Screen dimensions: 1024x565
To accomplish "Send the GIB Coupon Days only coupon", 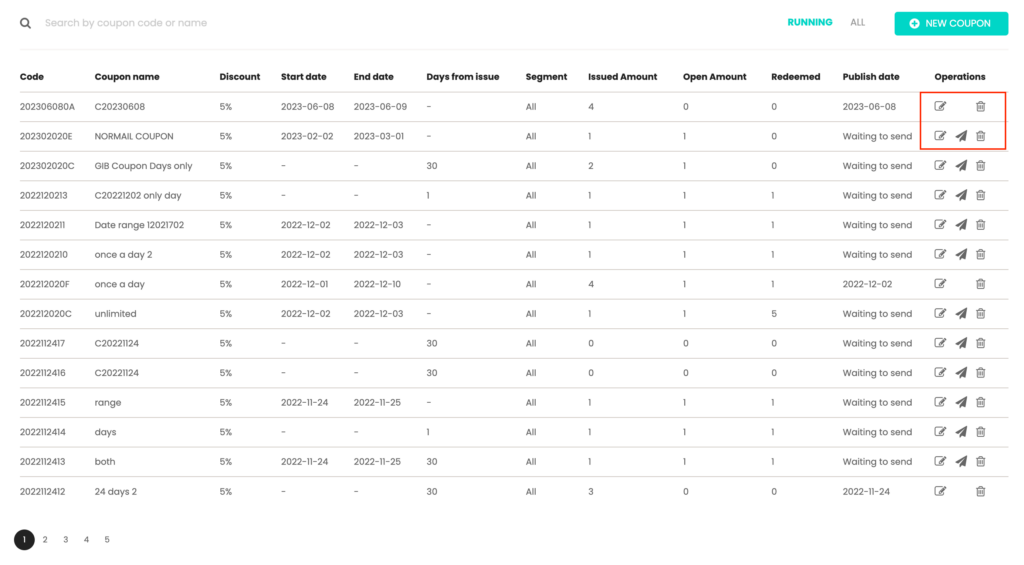I will click(961, 166).
